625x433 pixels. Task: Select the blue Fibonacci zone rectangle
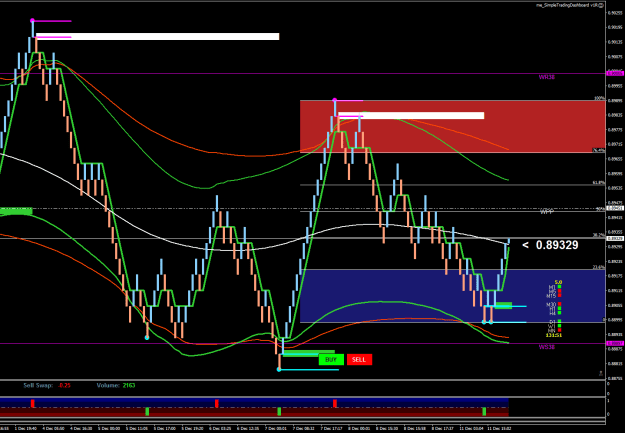[x=452, y=296]
